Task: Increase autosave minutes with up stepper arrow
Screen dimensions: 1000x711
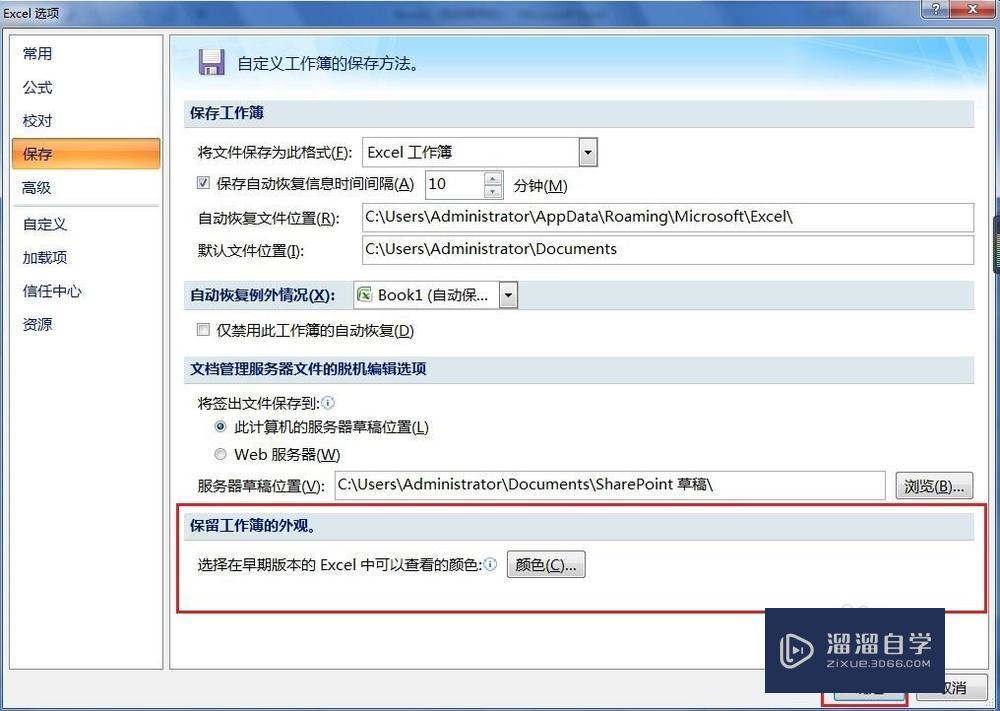Action: pos(493,178)
